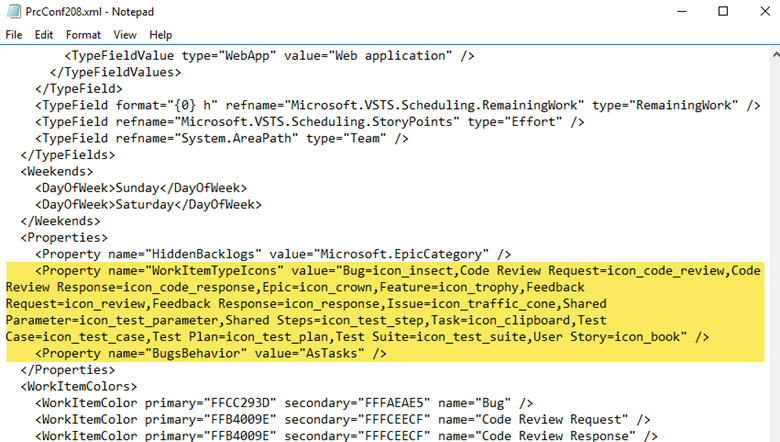This screenshot has height=442, width=780.
Task: Open the View menu
Action: coord(124,35)
